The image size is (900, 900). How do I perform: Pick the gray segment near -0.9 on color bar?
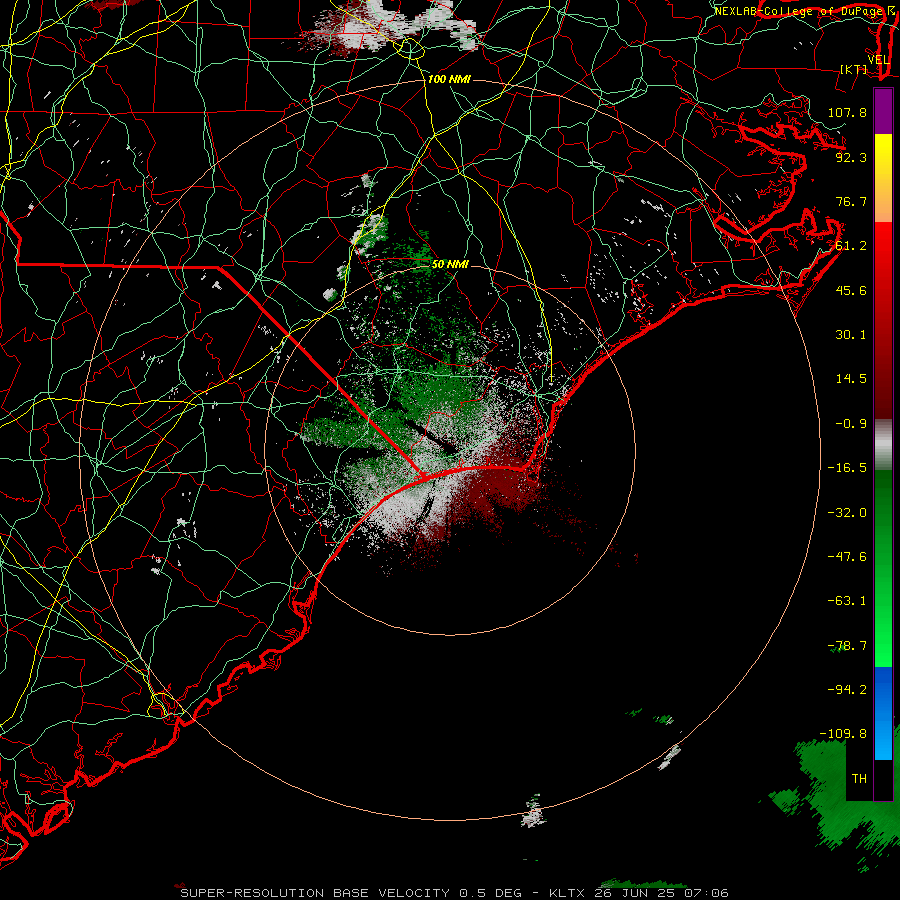[x=883, y=443]
